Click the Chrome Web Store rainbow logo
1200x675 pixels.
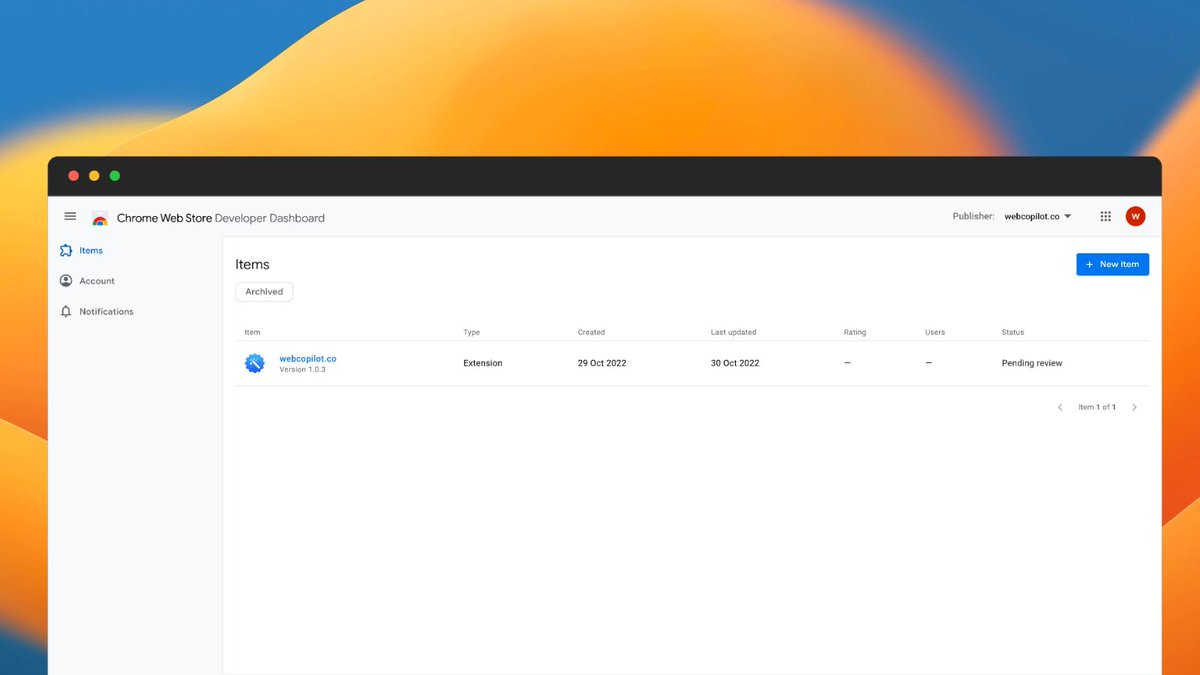[100, 218]
